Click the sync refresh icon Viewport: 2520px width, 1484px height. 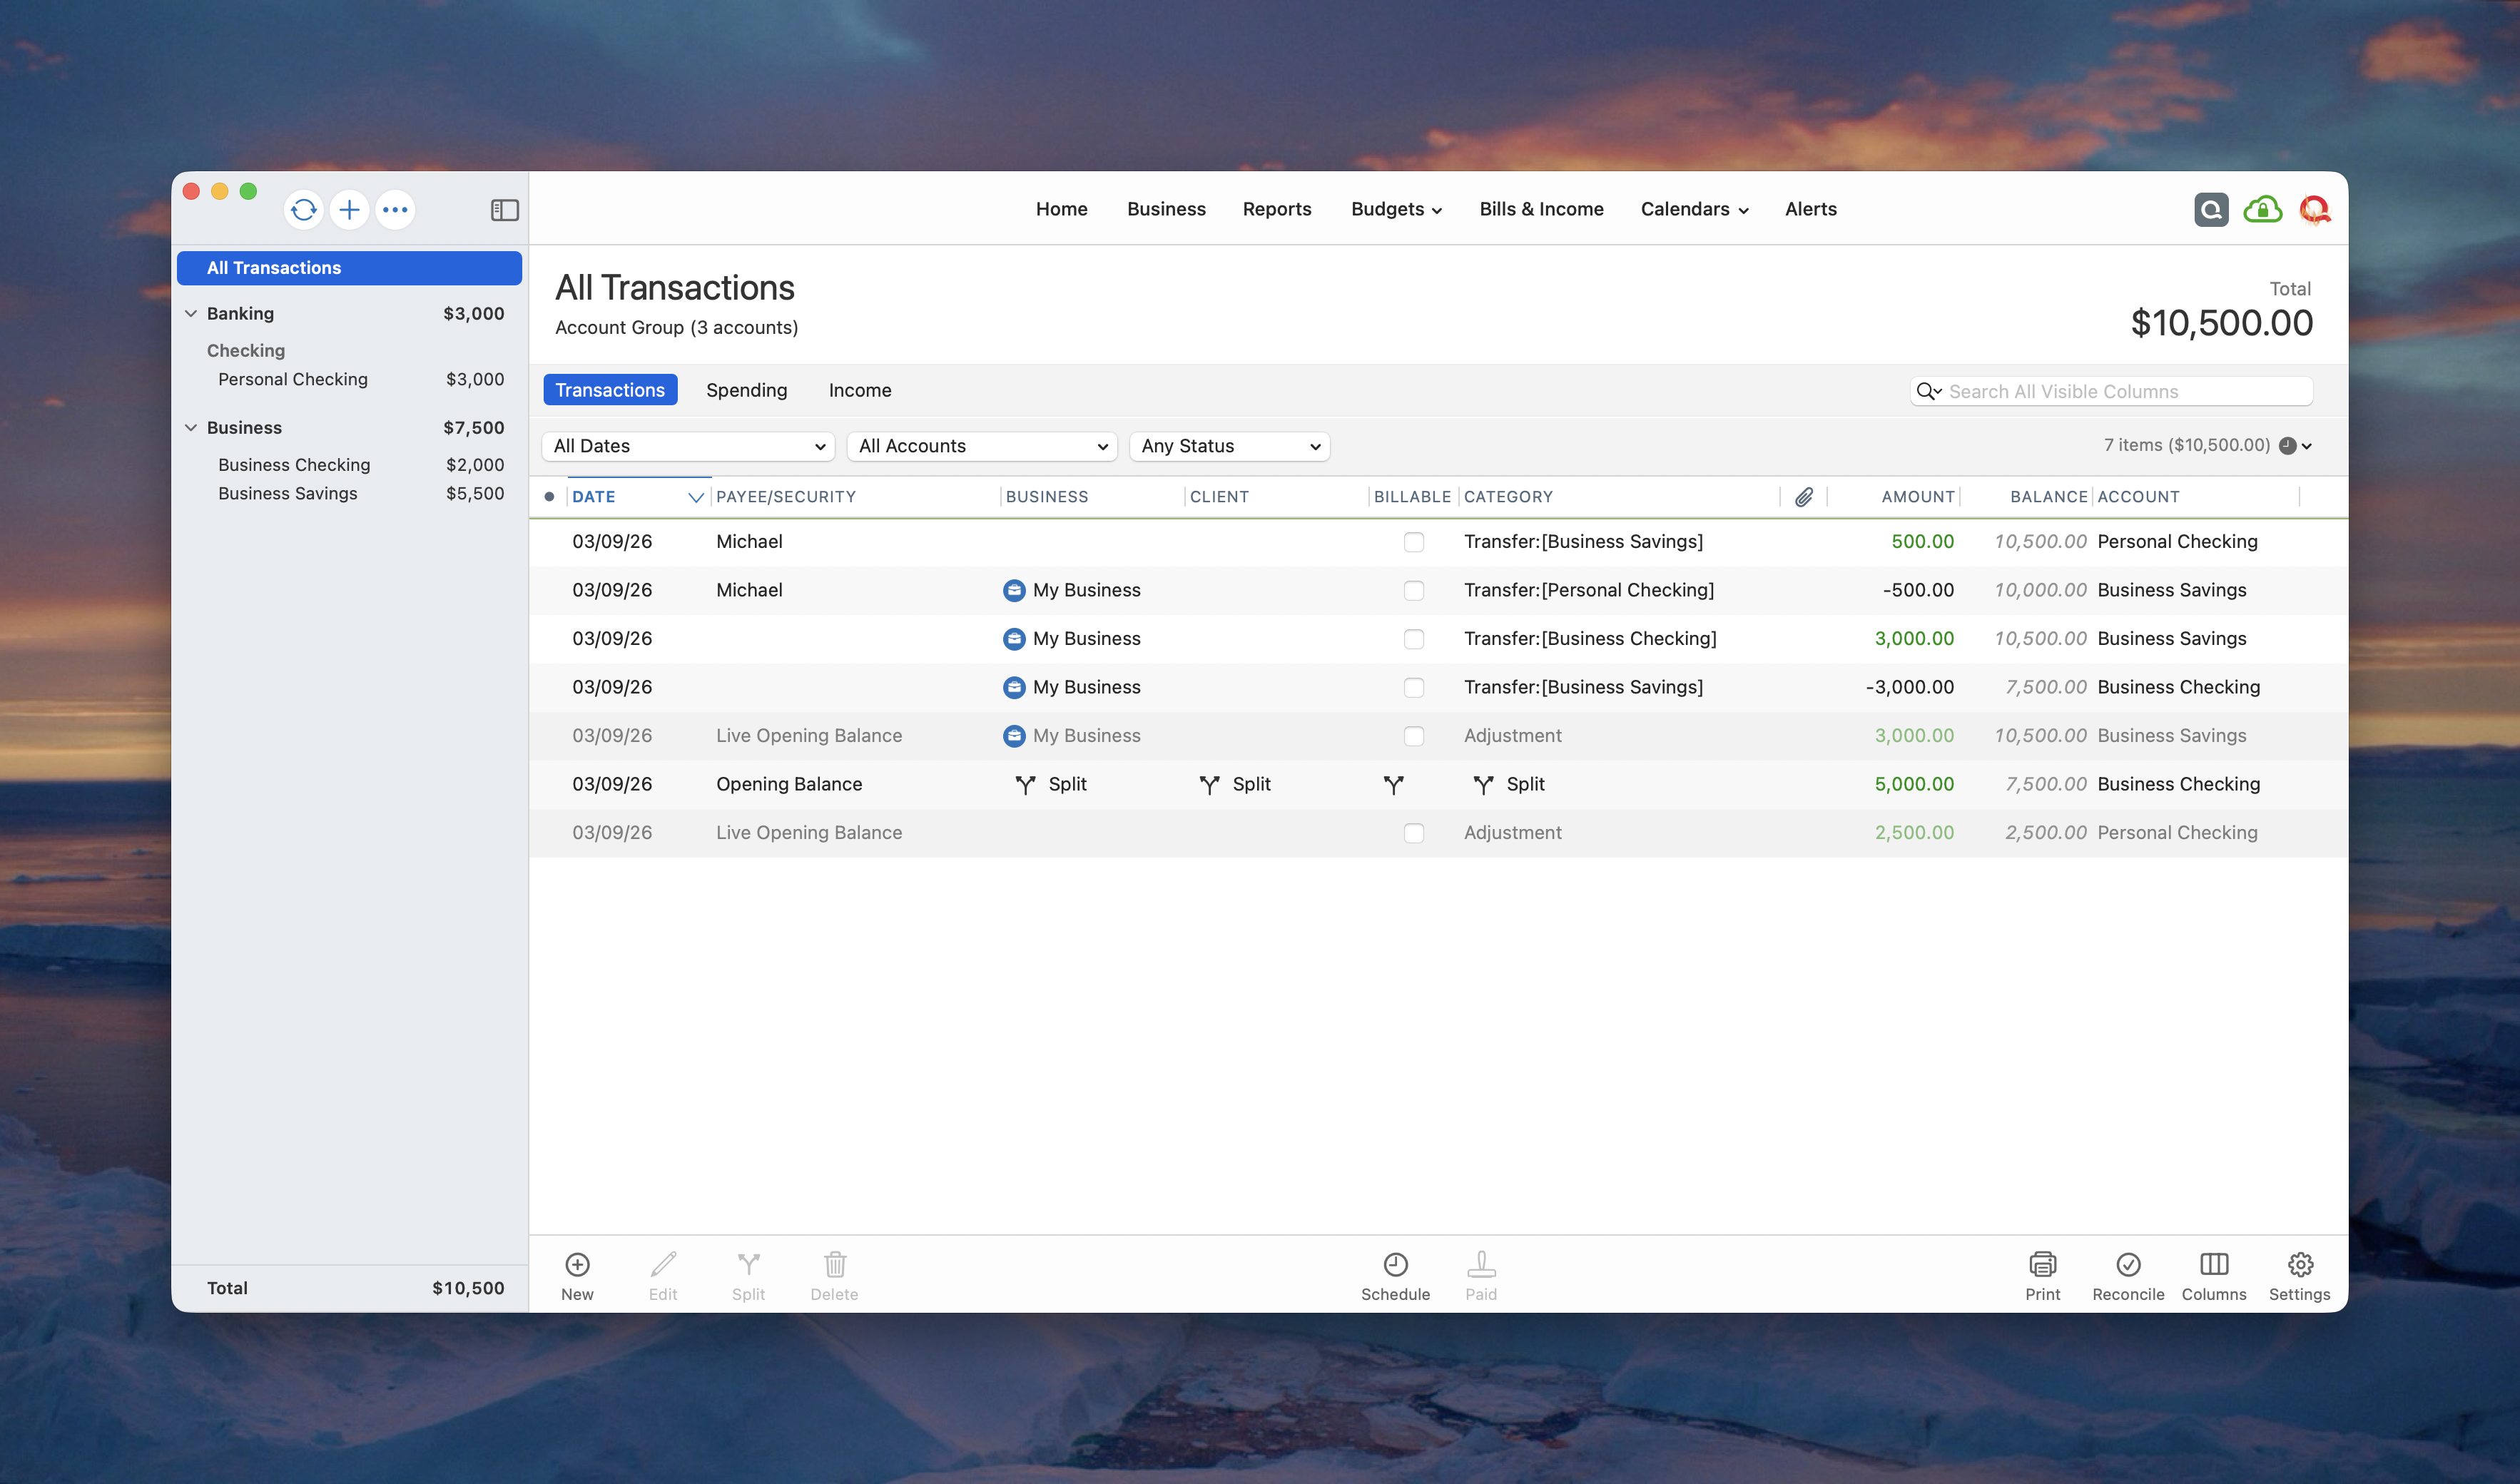click(x=303, y=210)
